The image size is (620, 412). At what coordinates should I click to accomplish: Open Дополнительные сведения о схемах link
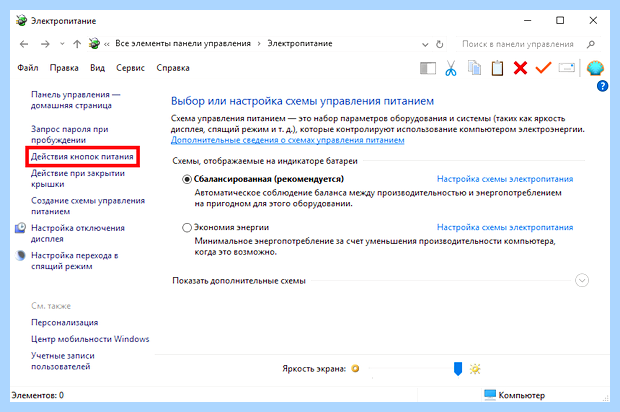click(x=287, y=140)
